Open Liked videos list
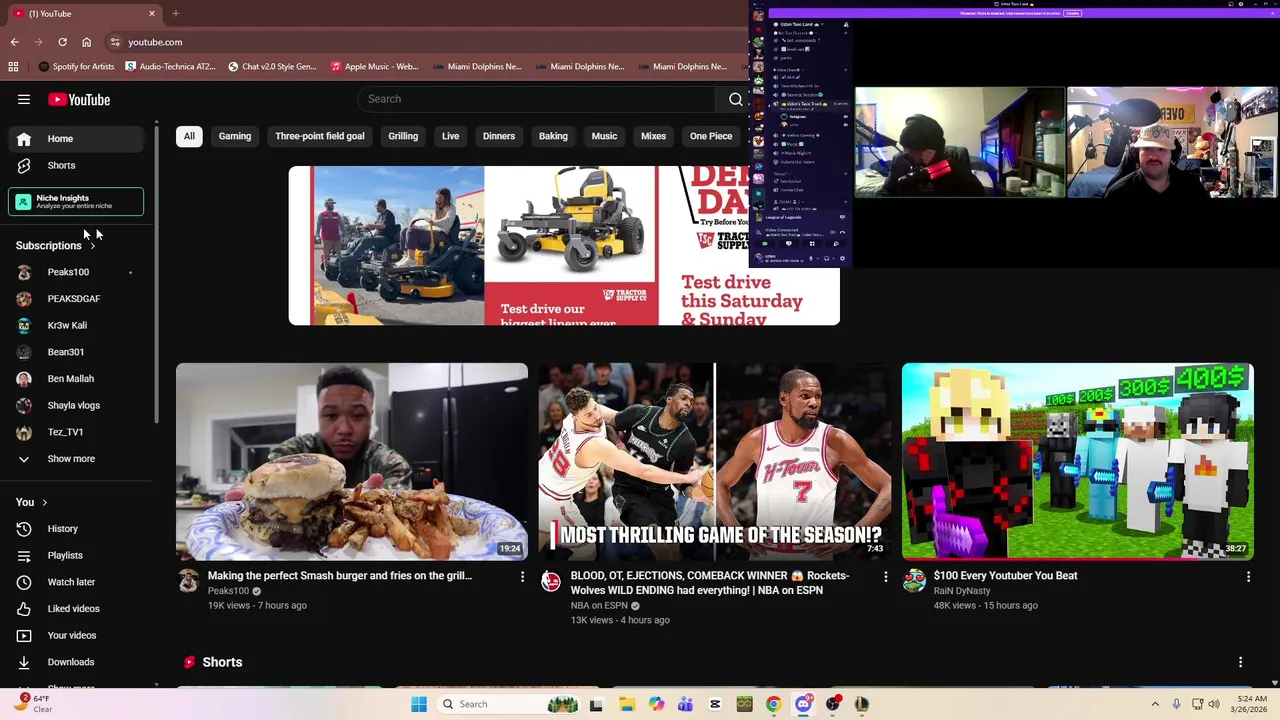 click(78, 609)
